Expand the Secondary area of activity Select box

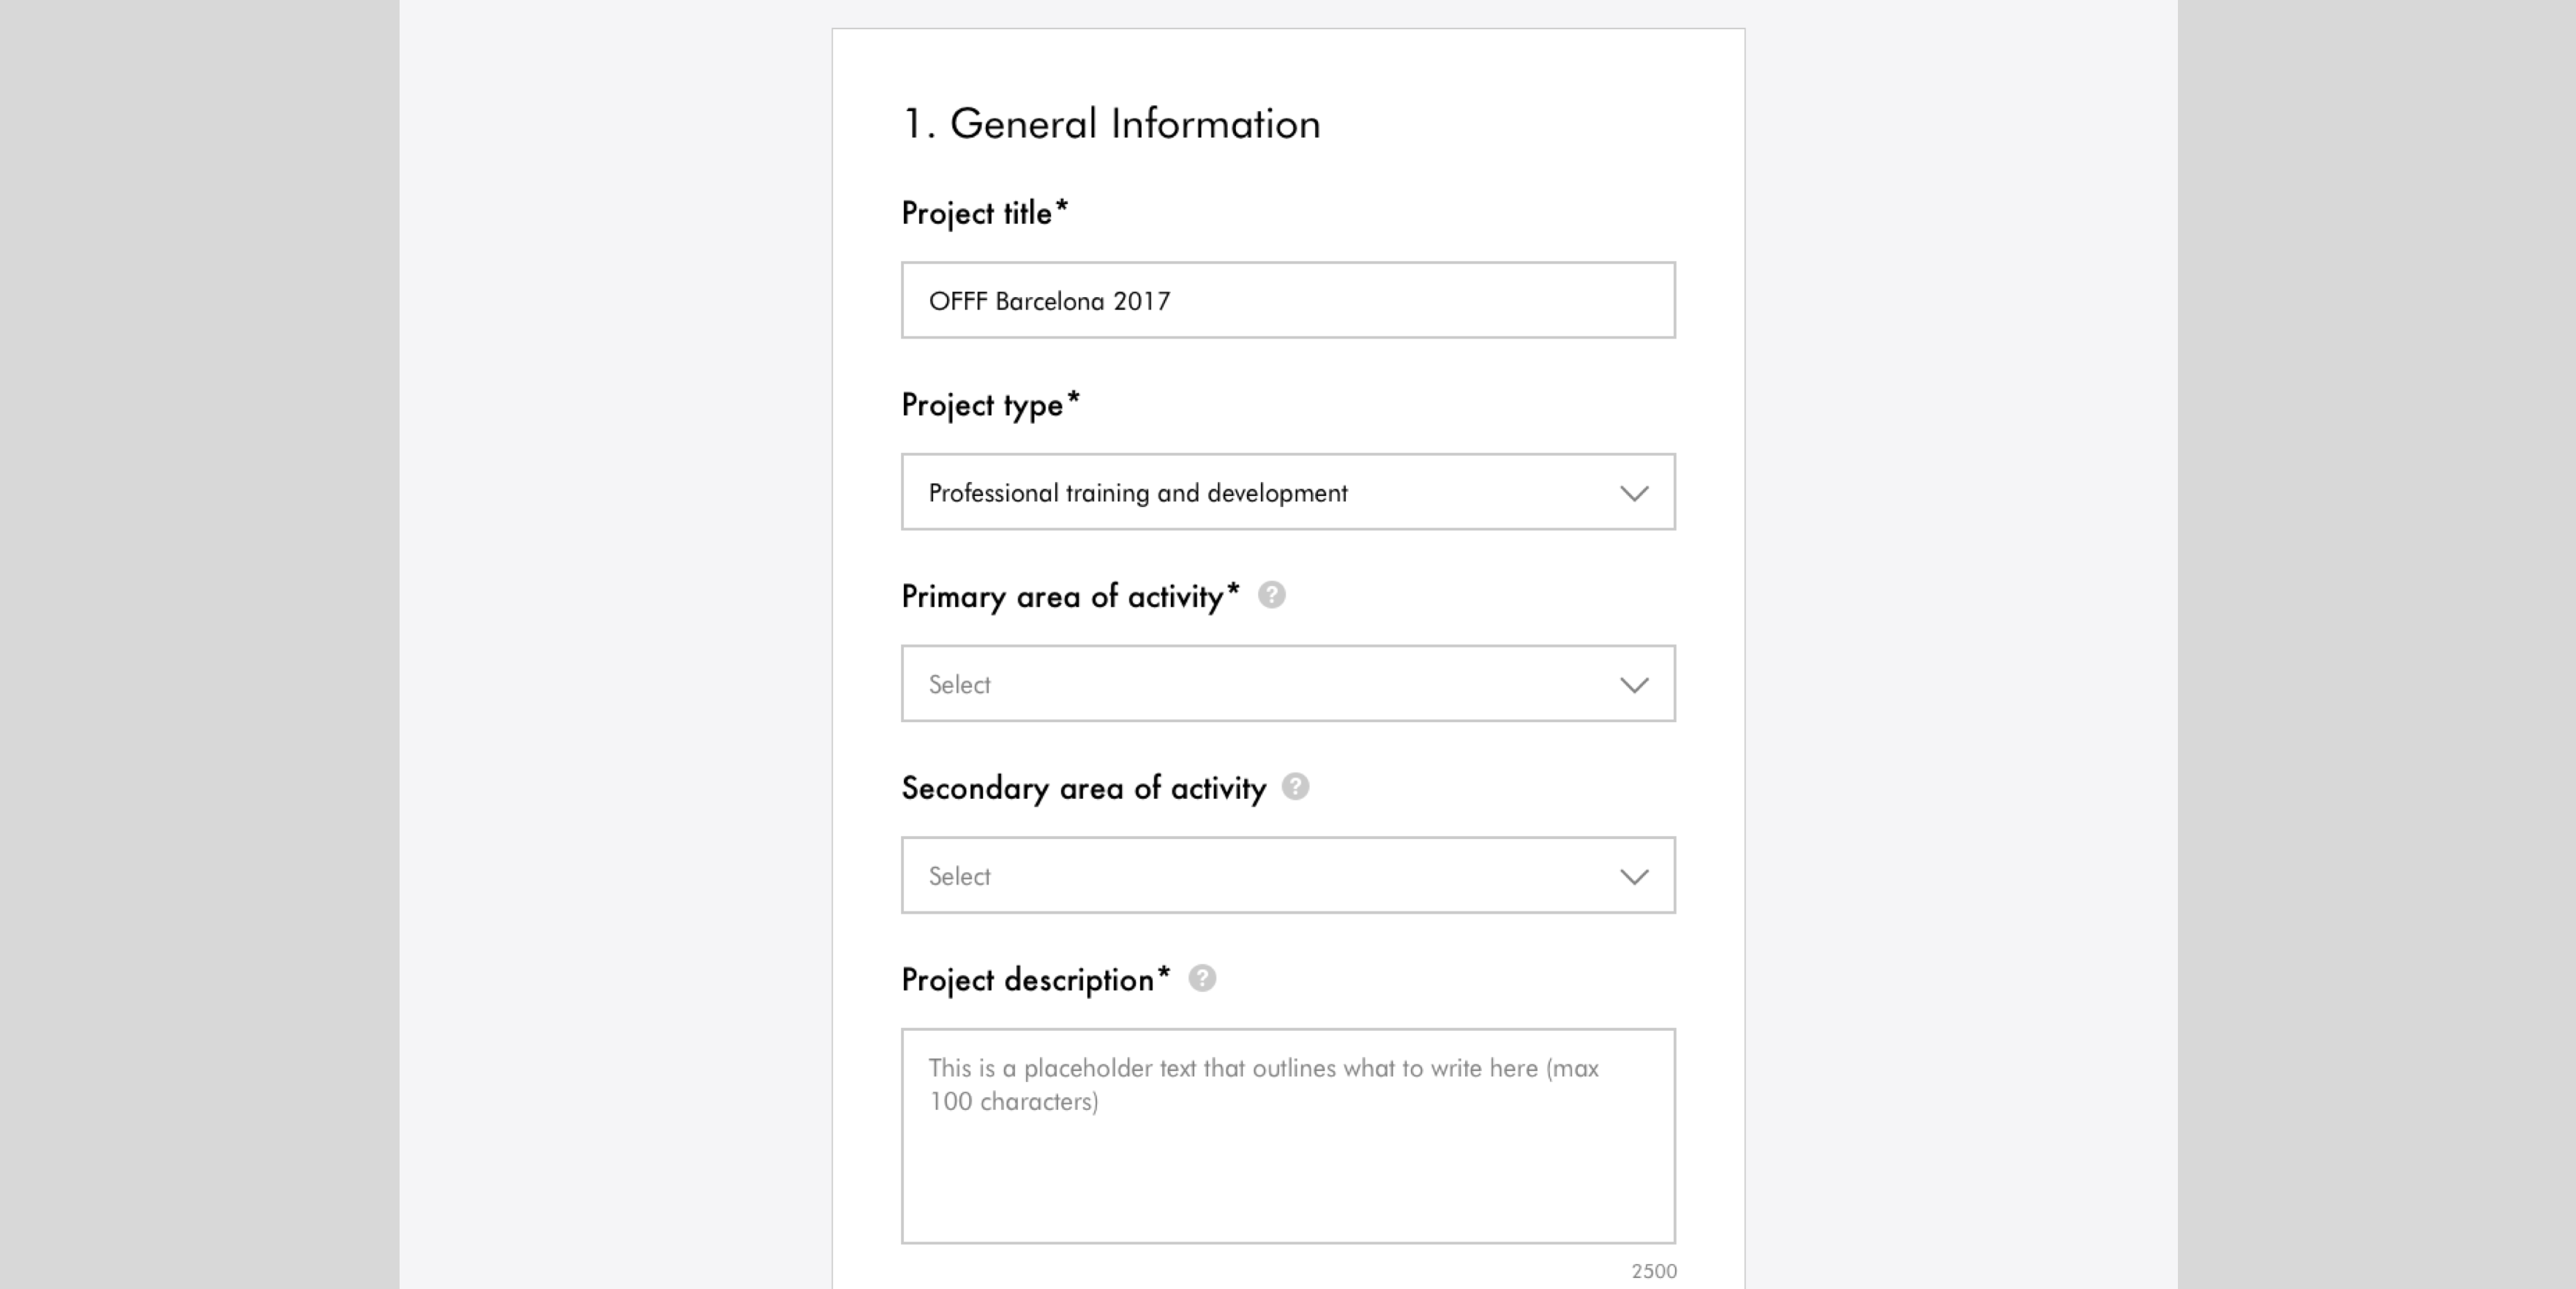tap(1288, 875)
